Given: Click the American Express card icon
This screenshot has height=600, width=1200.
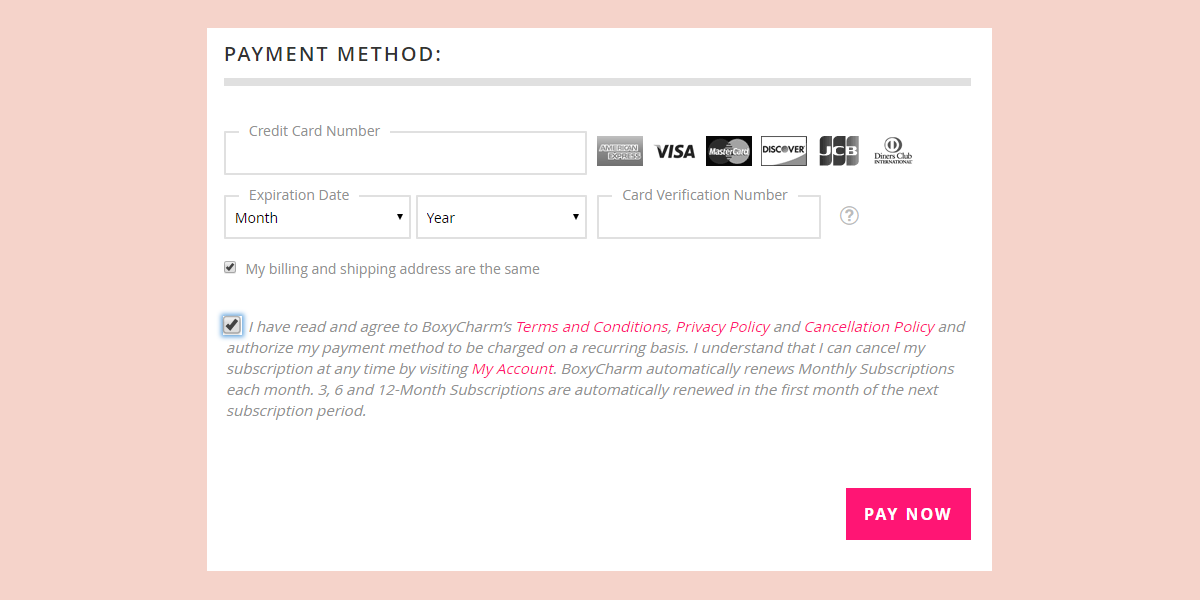Looking at the screenshot, I should [620, 152].
